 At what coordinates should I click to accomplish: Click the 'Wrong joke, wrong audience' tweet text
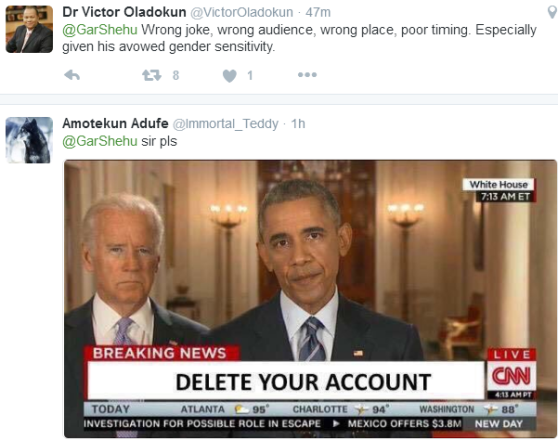[x=299, y=38]
